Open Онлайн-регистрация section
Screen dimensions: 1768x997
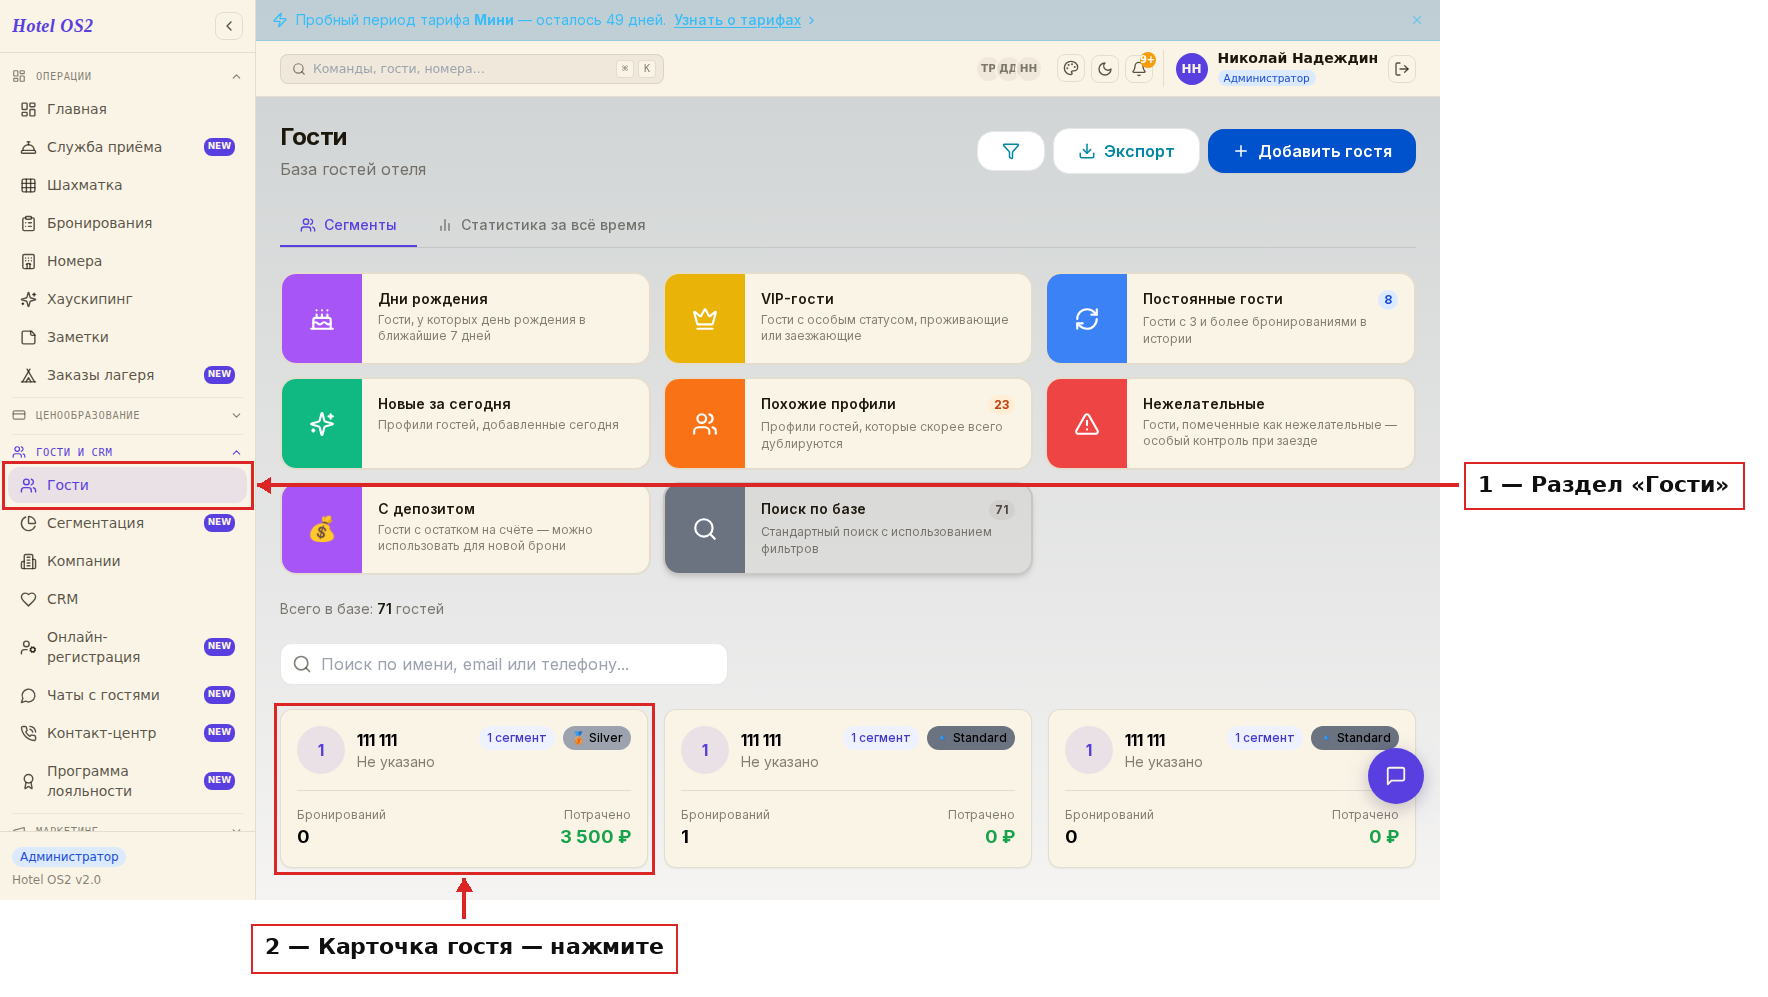(128, 647)
